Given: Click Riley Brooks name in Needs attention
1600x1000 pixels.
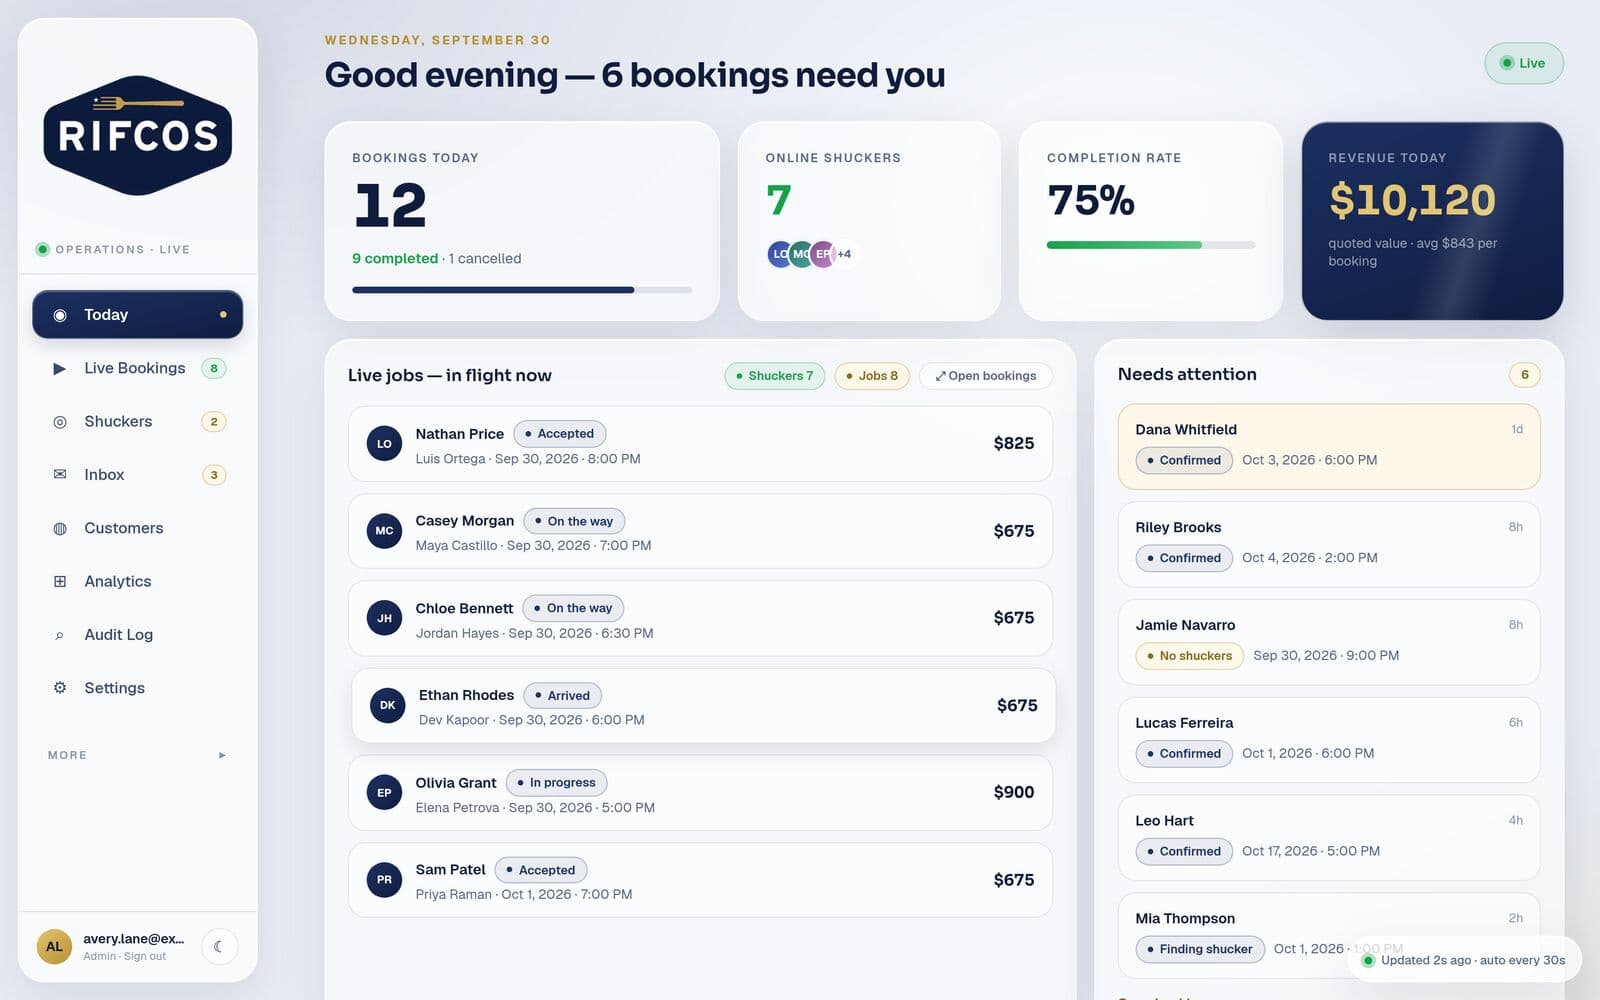Looking at the screenshot, I should pos(1178,527).
